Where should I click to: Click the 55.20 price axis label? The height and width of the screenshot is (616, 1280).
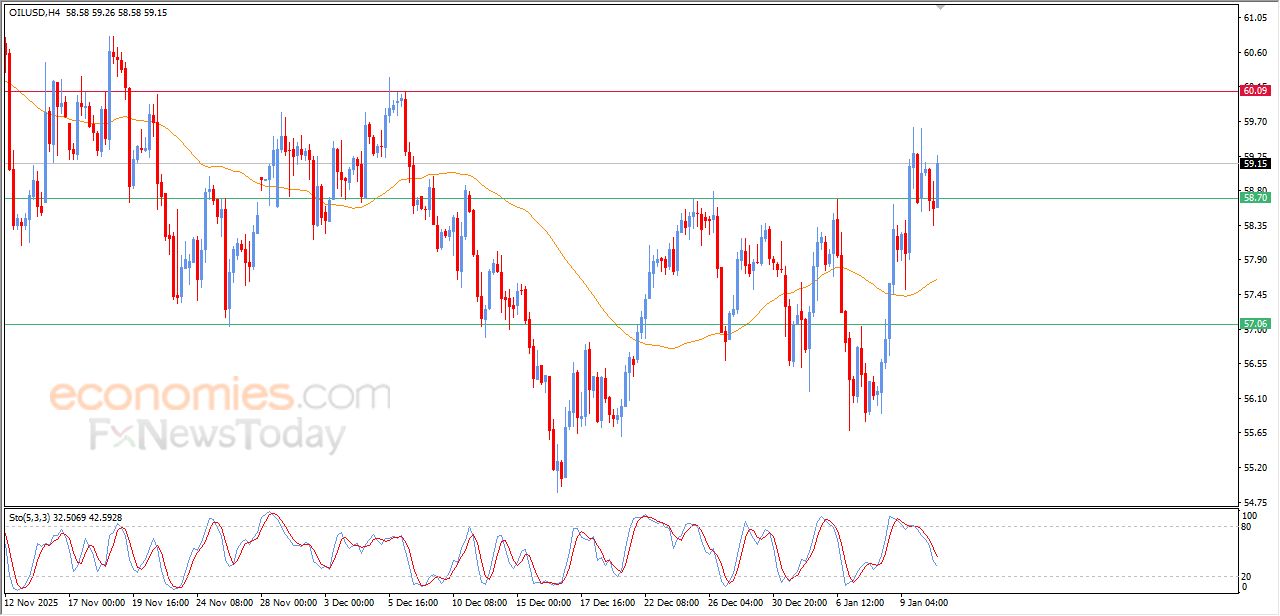(1255, 467)
